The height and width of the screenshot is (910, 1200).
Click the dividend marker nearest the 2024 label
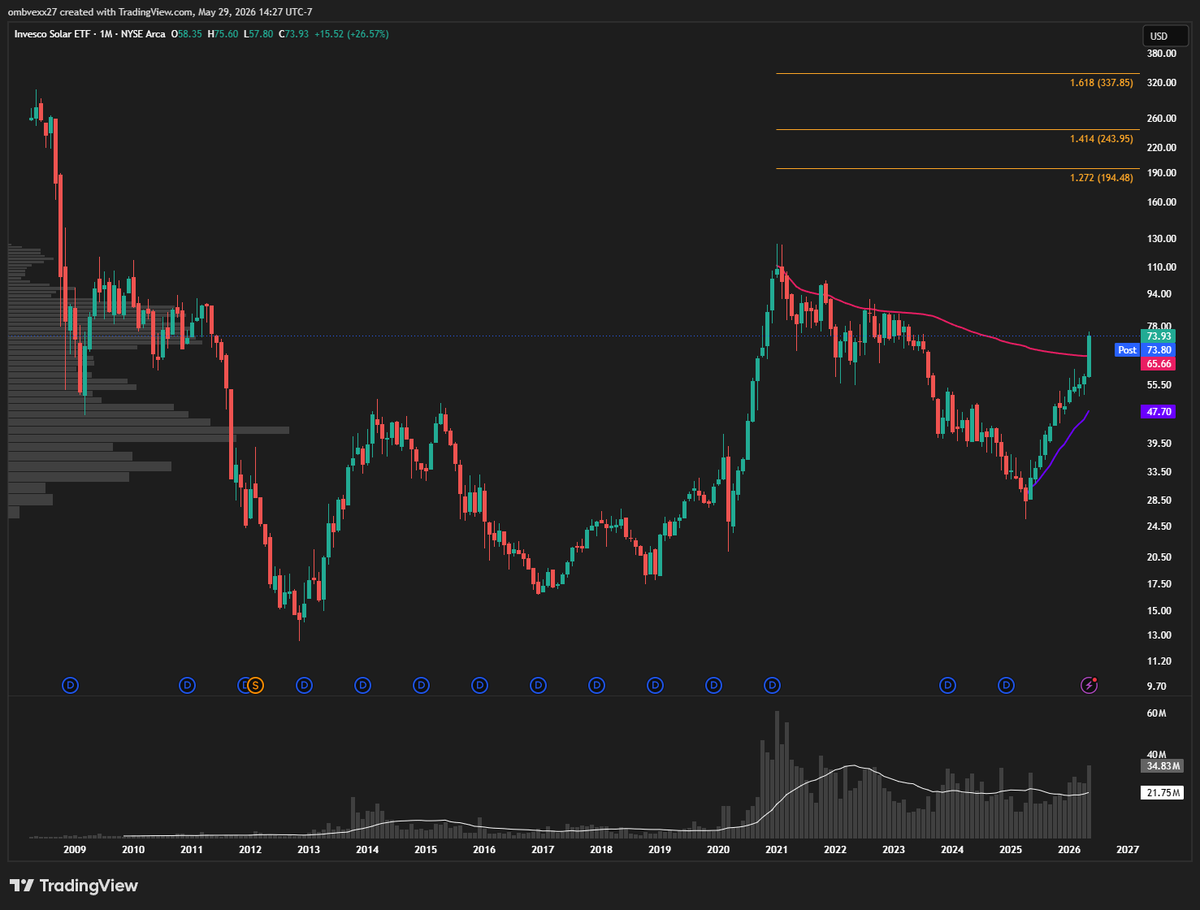tap(947, 685)
